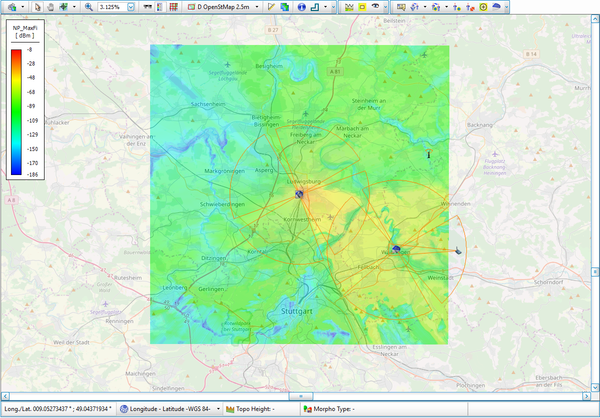The image size is (600, 418).
Task: Open dropdown arrow next to print/export icon
Action: (23, 7)
